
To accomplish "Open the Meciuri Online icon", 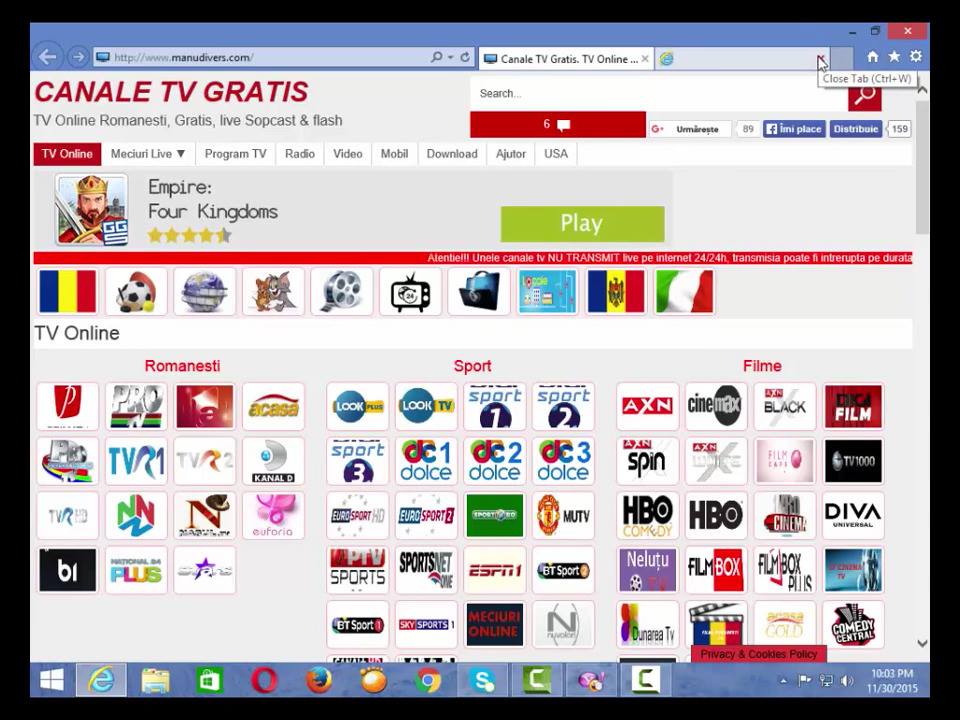I will pos(495,624).
